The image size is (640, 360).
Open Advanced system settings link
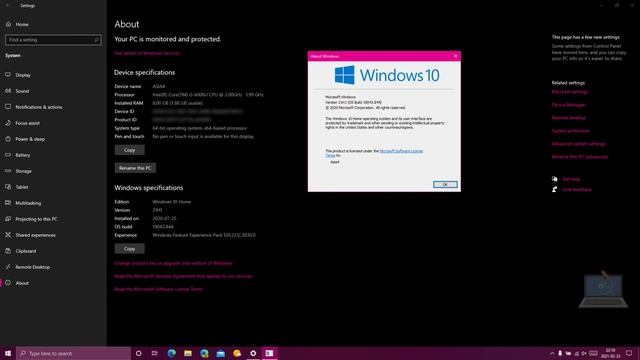[579, 144]
